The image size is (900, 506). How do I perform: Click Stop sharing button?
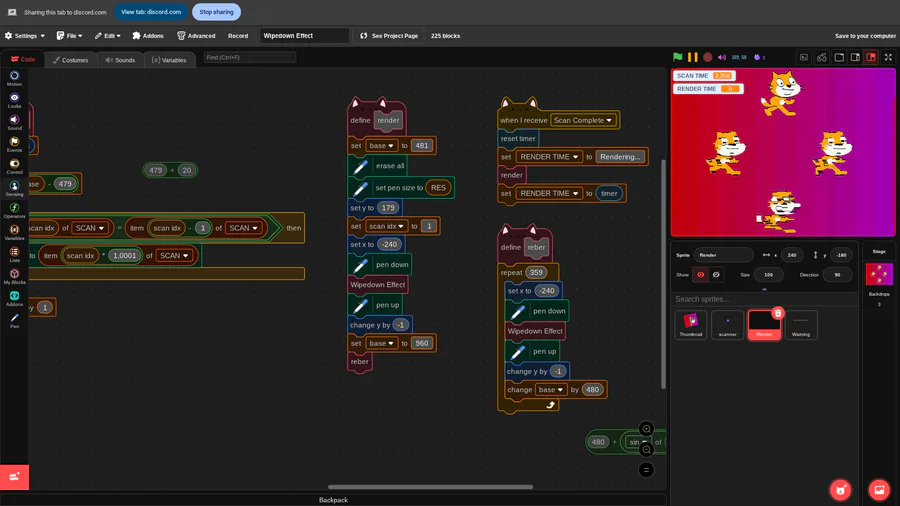pos(216,12)
